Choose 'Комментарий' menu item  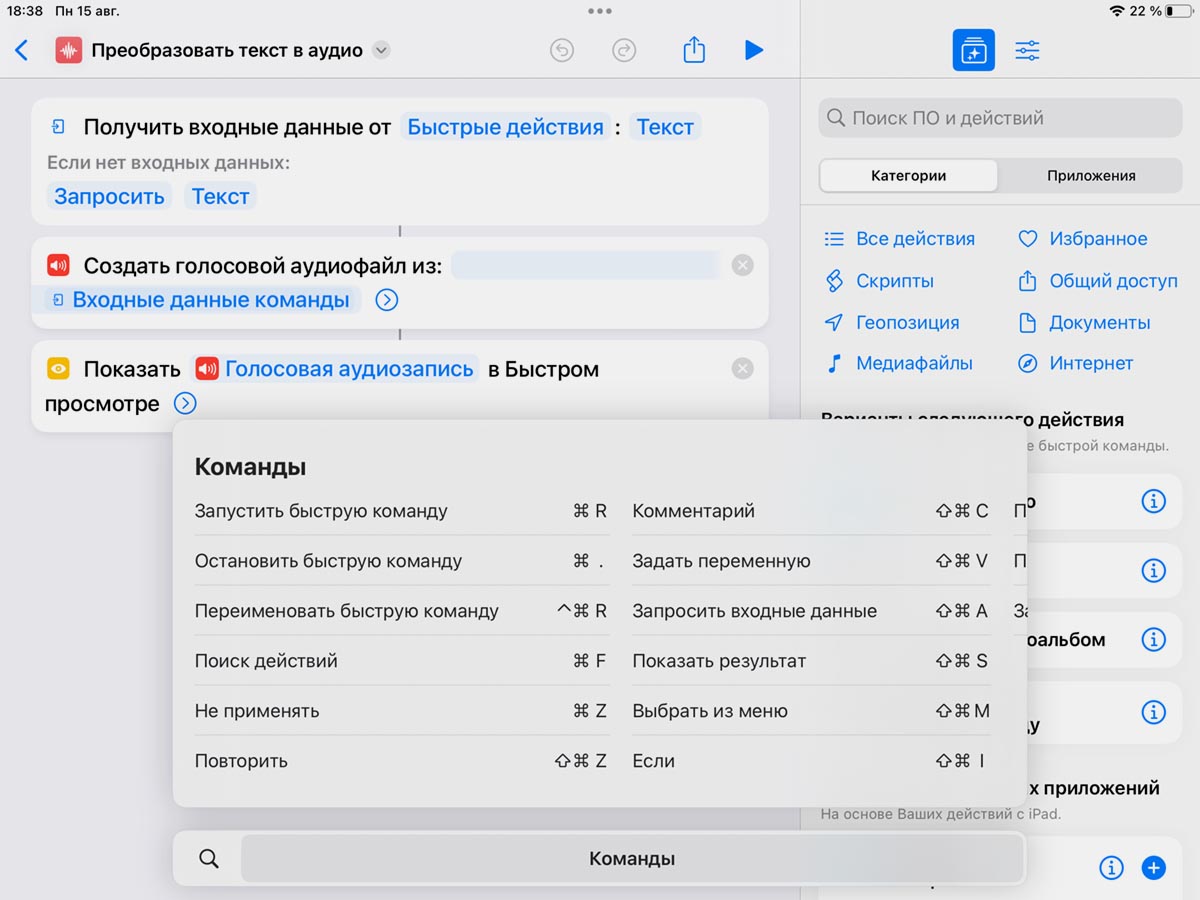point(811,511)
